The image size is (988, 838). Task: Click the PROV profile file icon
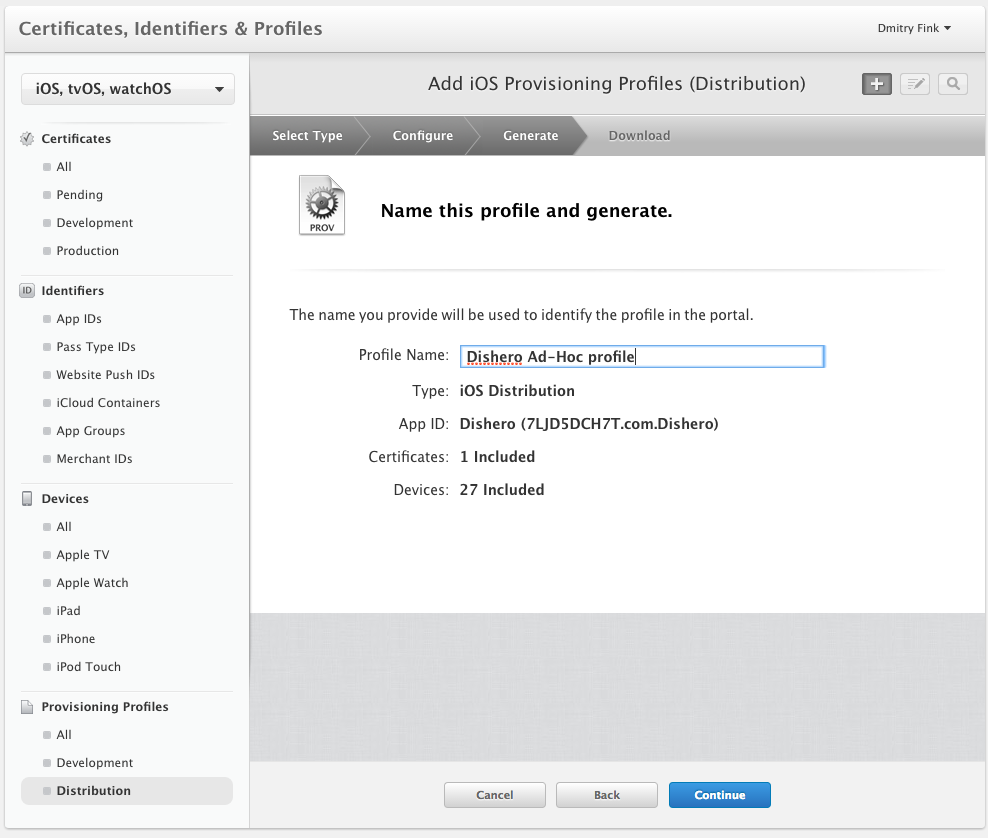(x=322, y=206)
